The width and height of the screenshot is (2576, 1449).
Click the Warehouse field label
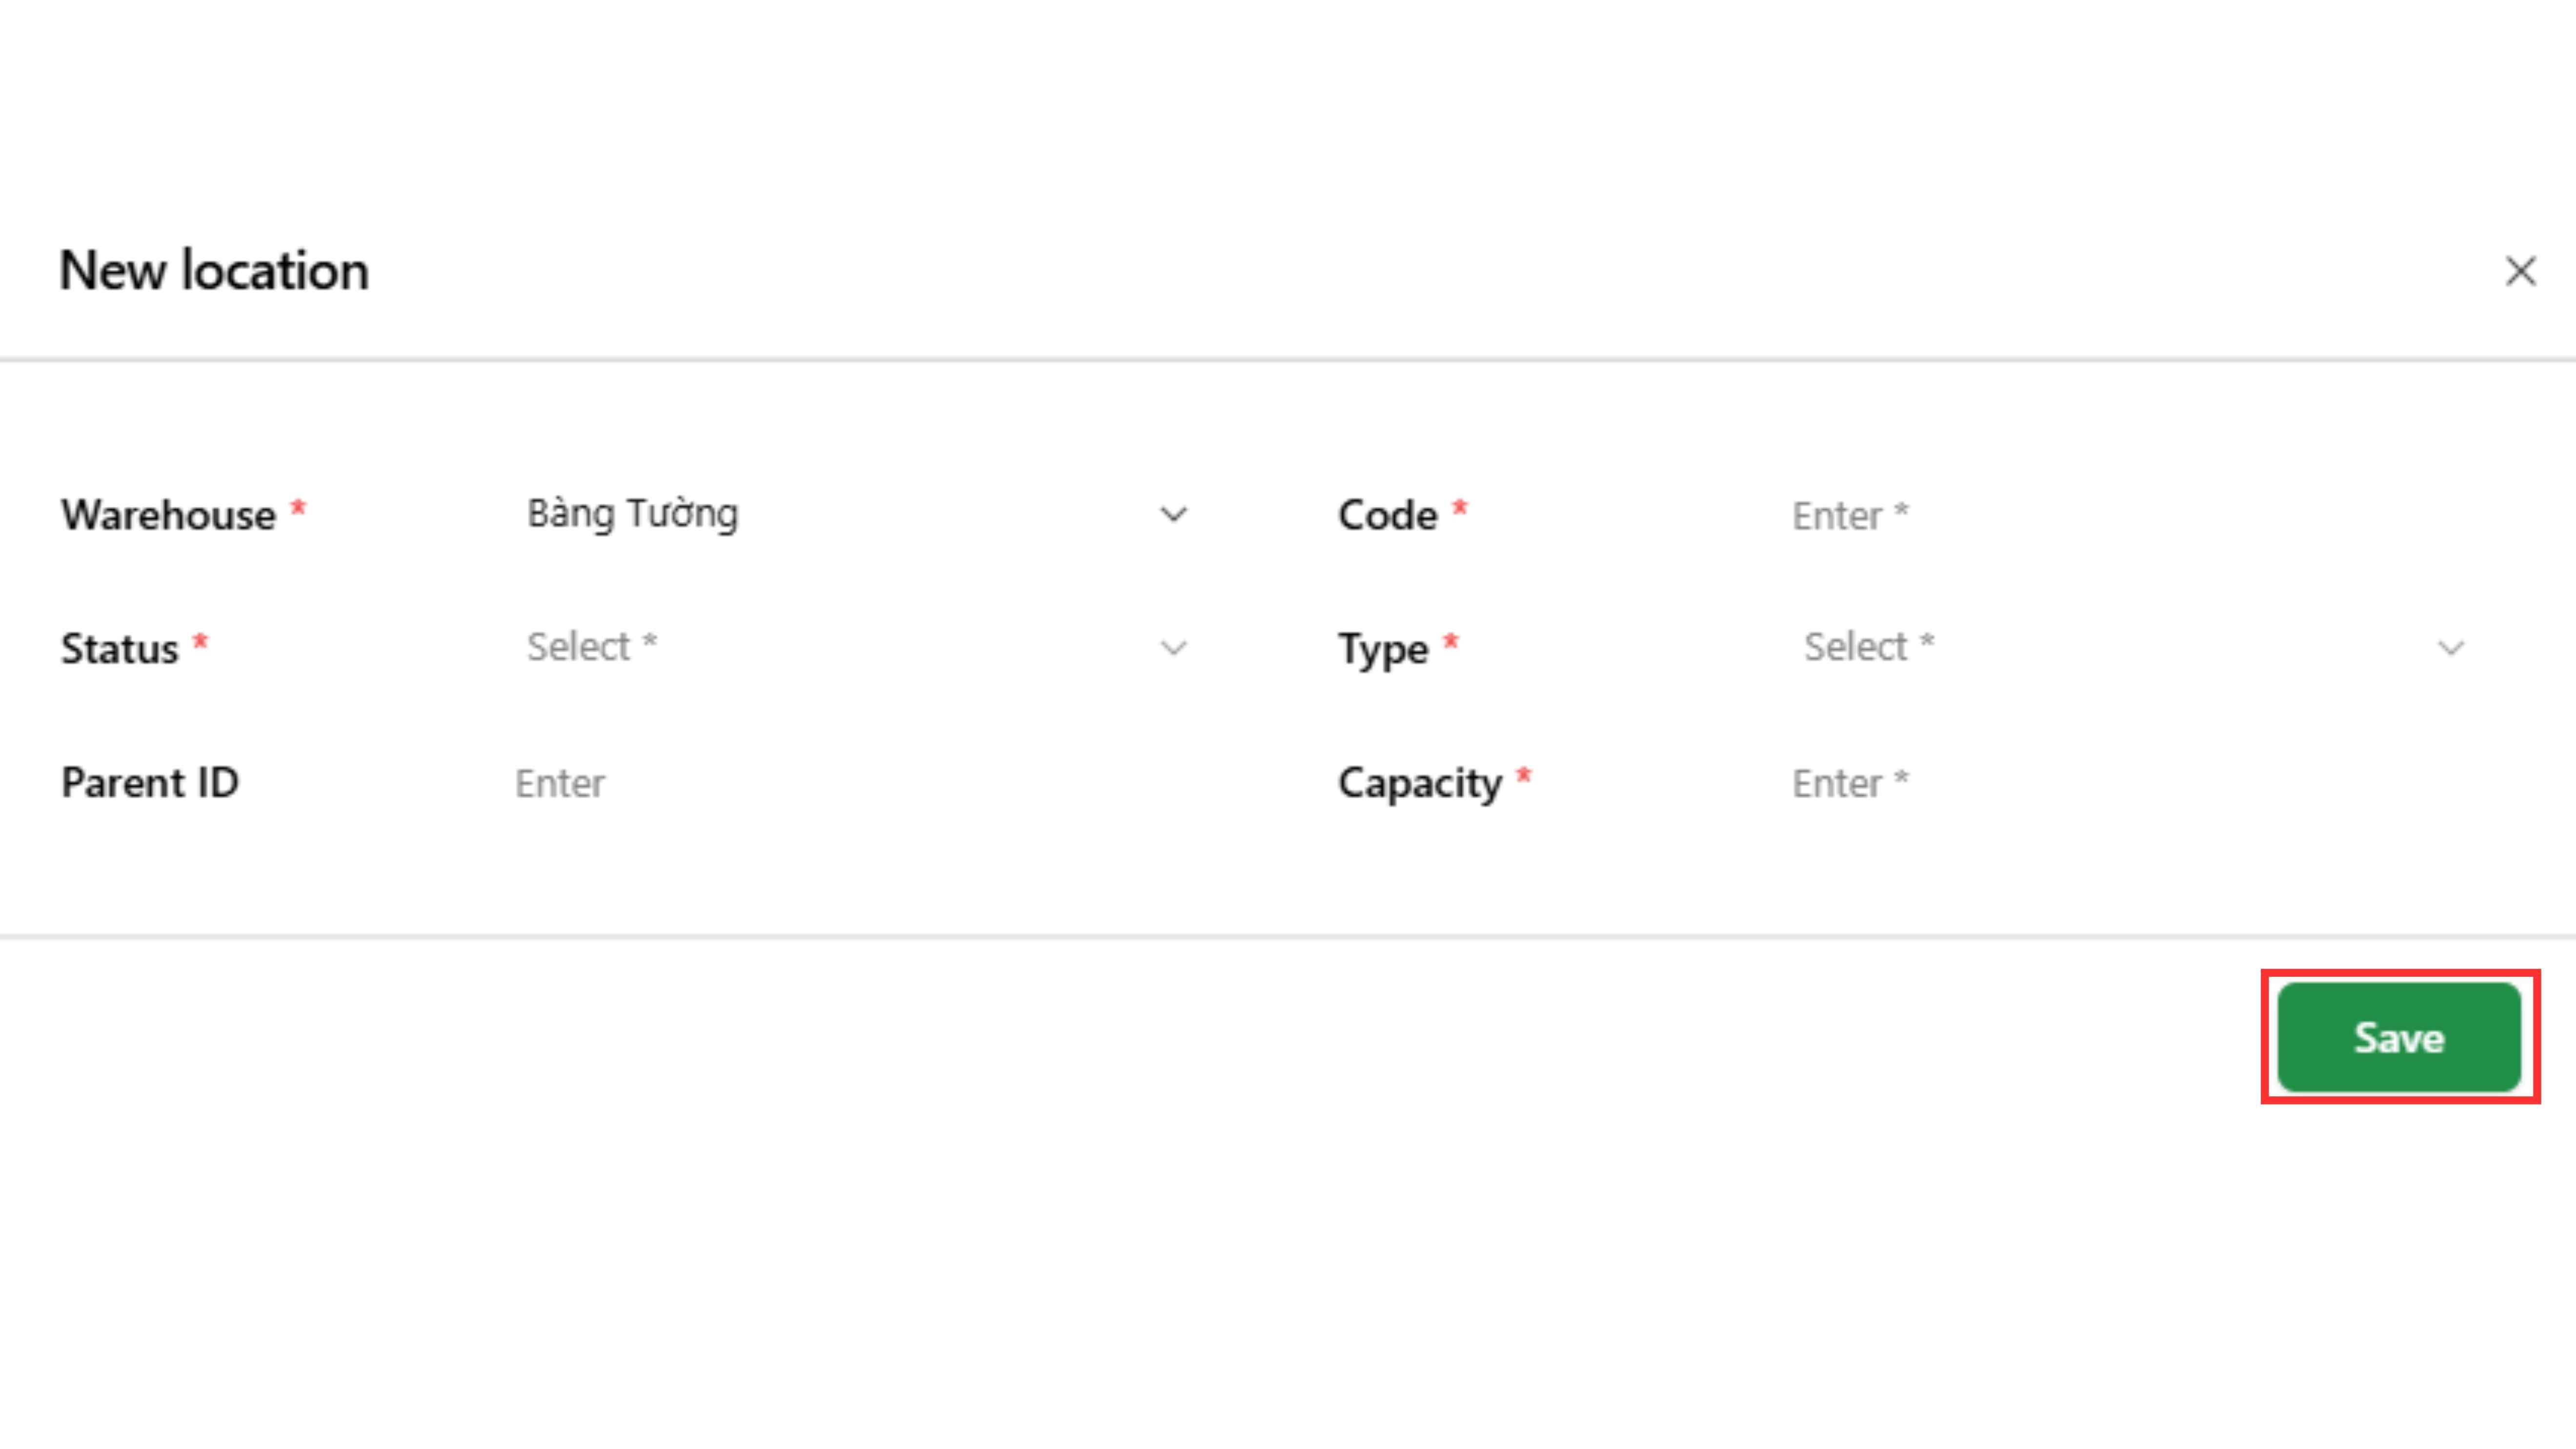[168, 515]
